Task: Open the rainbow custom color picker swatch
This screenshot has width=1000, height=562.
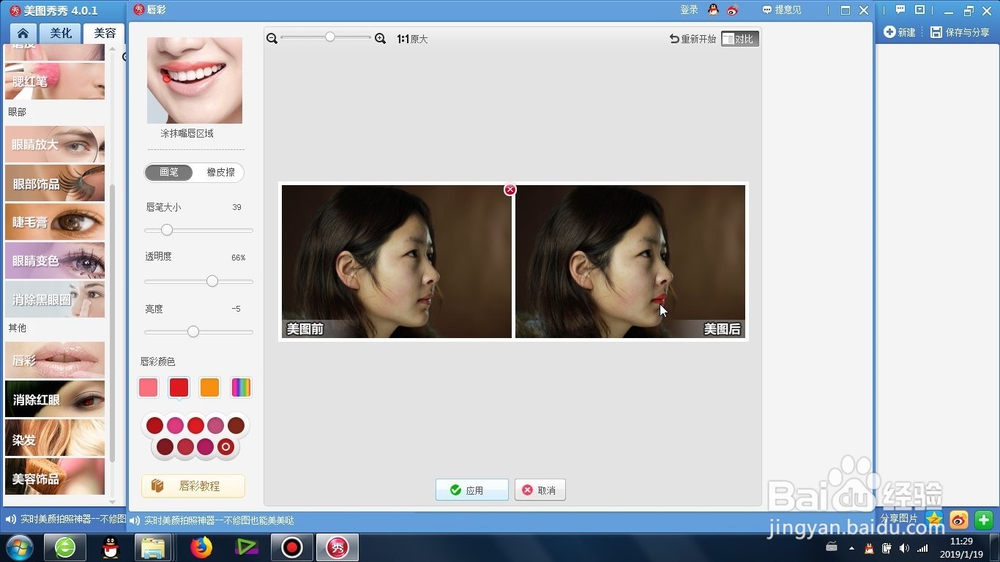Action: 240,387
